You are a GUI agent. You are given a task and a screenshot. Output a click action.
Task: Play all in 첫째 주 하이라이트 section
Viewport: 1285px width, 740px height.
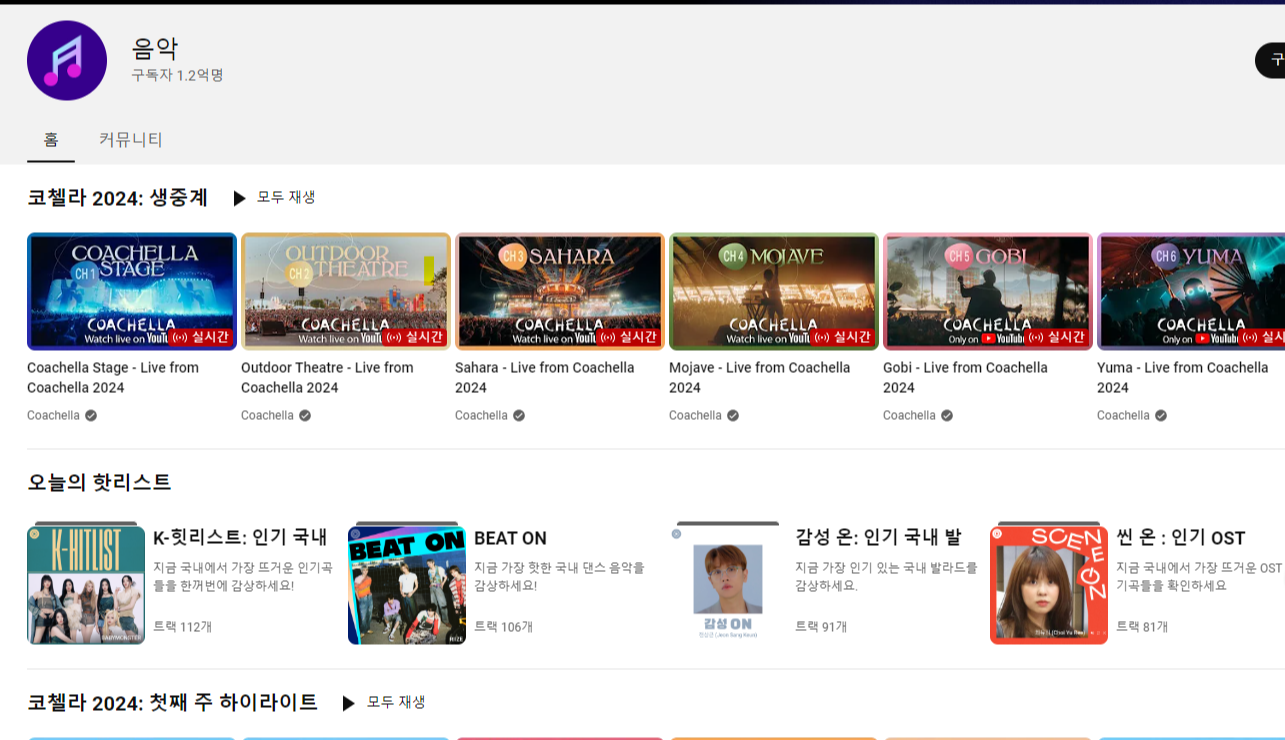[384, 703]
